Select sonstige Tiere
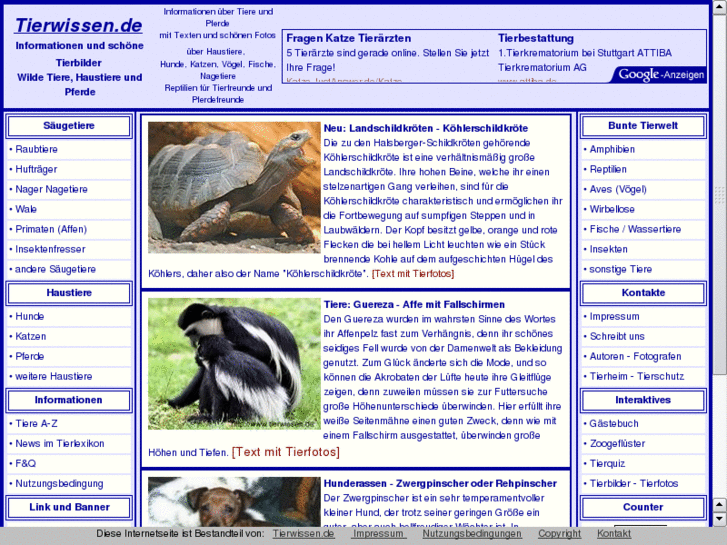Viewport: 727px width, 545px height. point(620,269)
